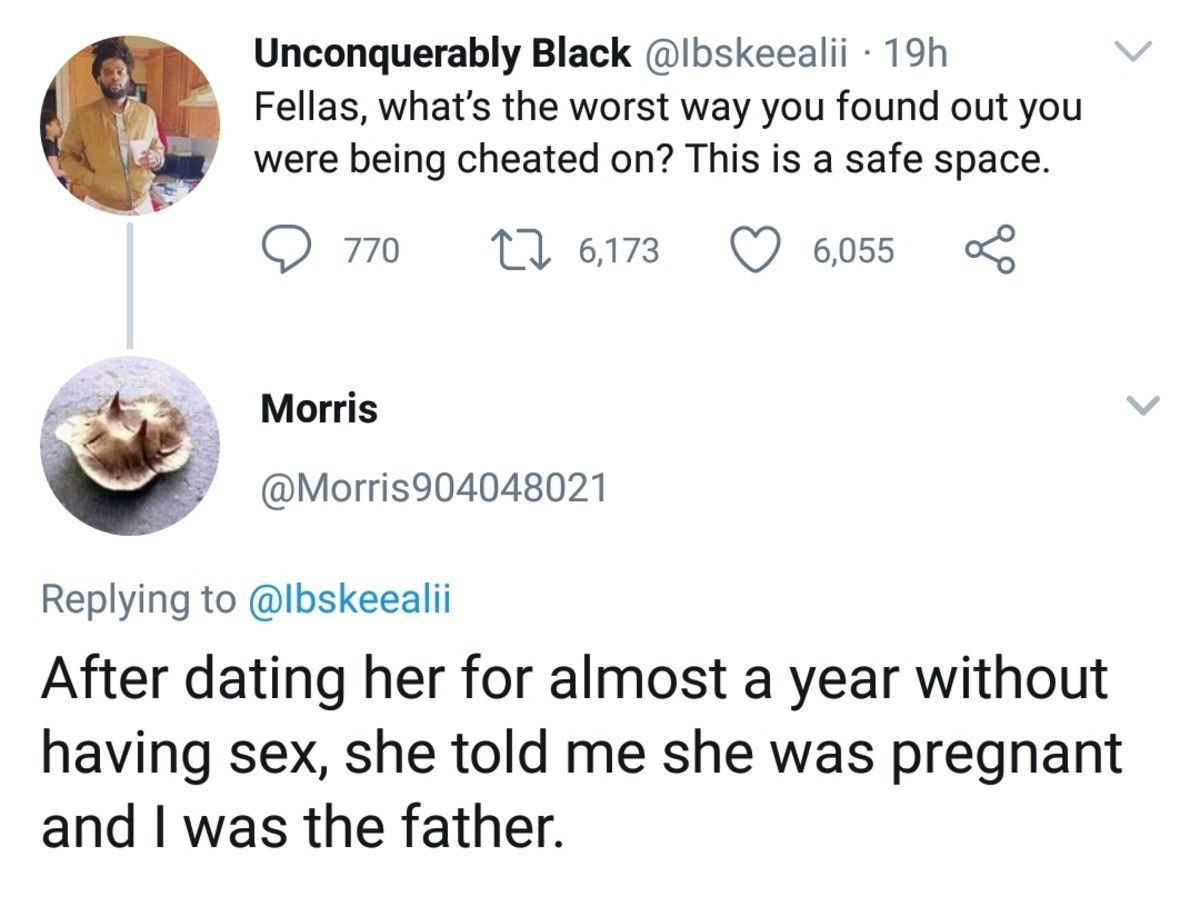1200x906 pixels.
Task: Open the @Morris904048021 handle
Action: pyautogui.click(x=433, y=487)
